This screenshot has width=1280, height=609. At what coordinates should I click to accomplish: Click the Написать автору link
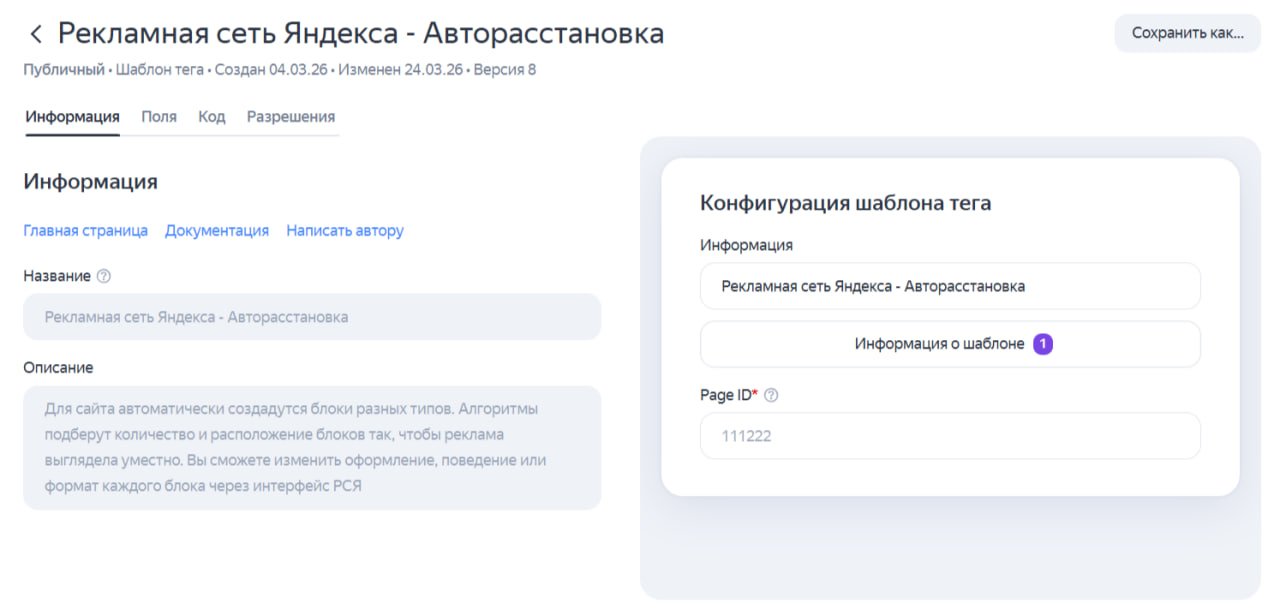(345, 231)
